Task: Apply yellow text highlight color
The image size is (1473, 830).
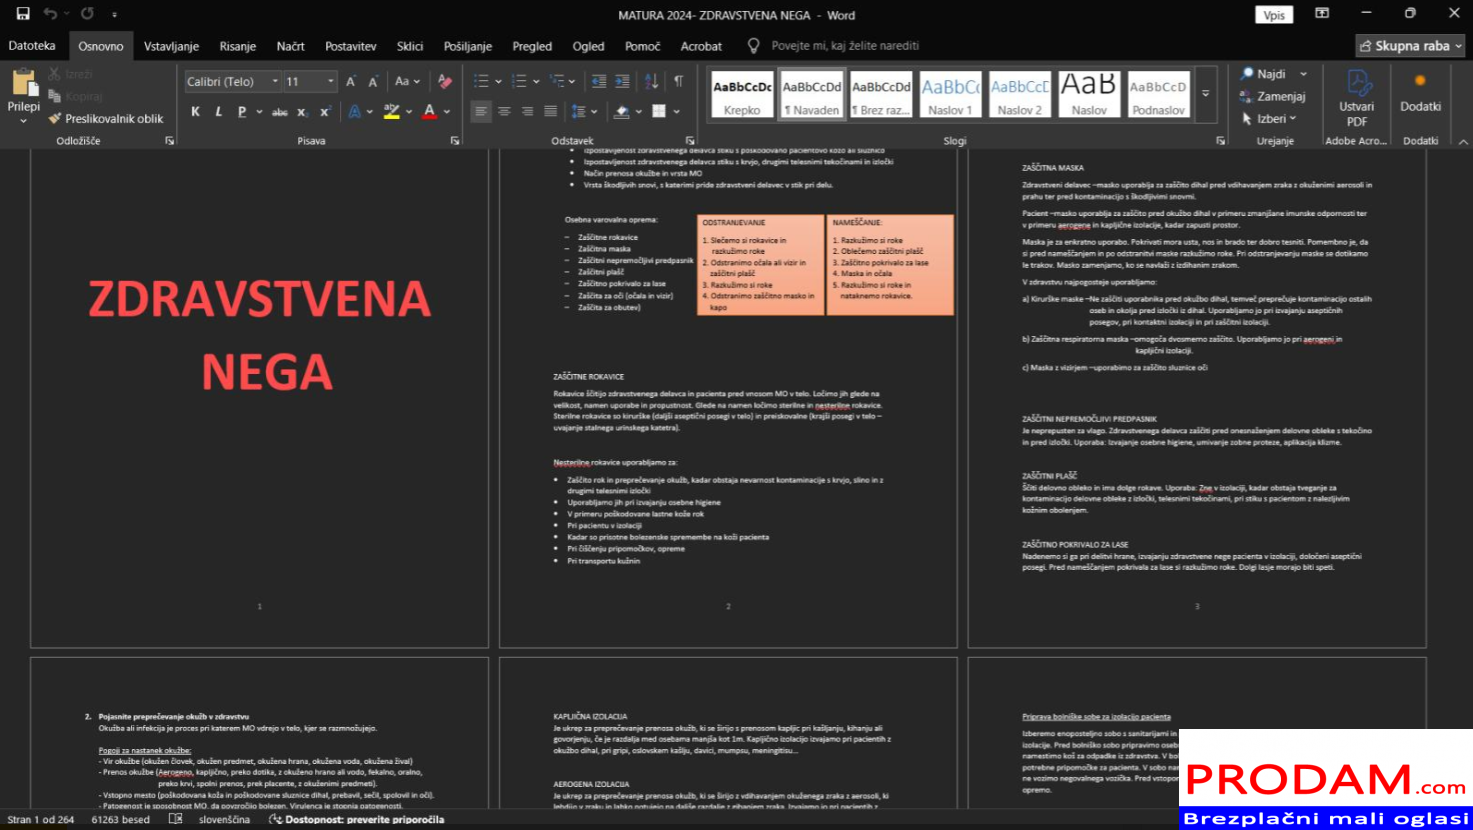Action: tap(392, 112)
